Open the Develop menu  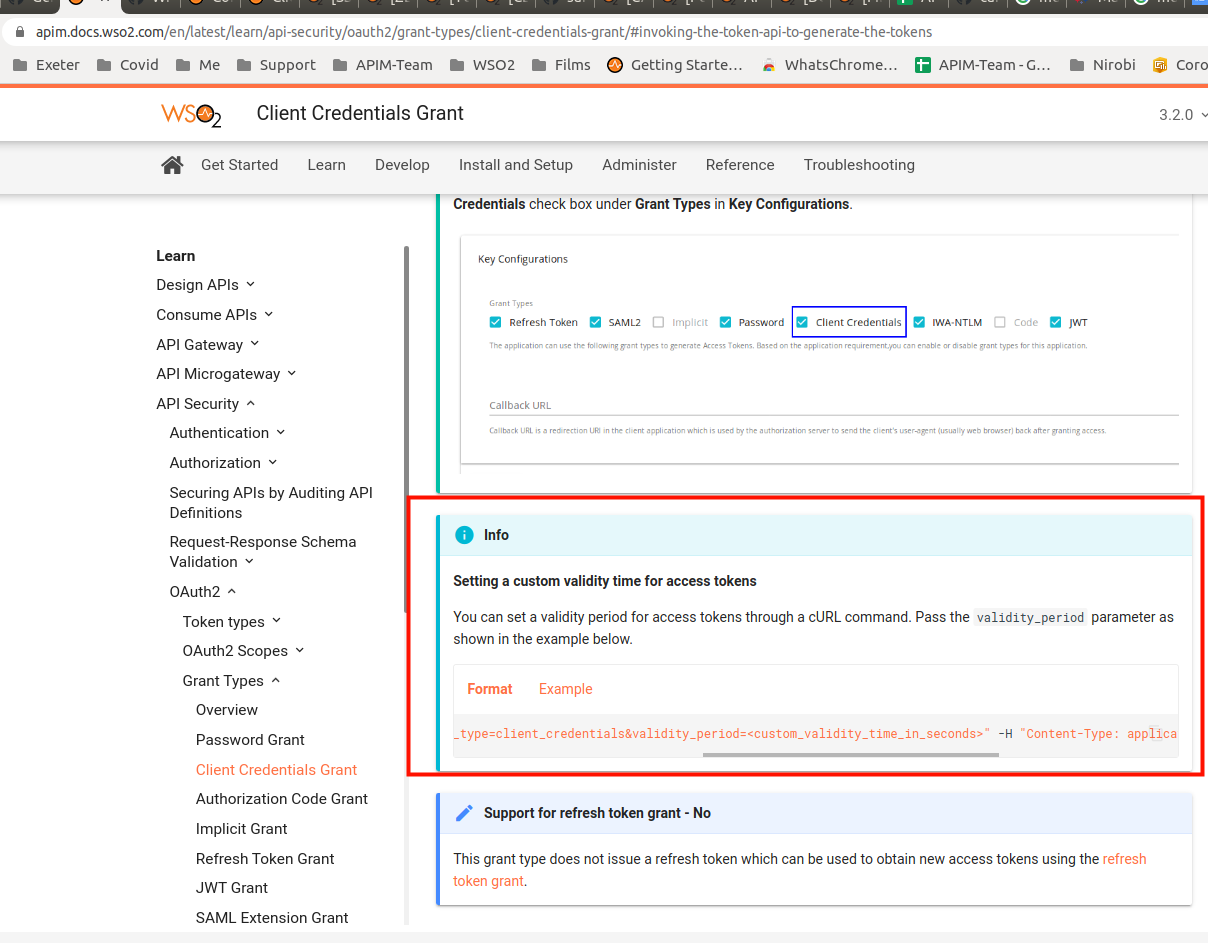pos(402,165)
